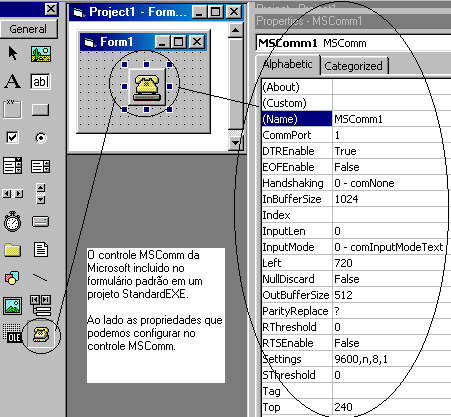Viewport: 451px width, 417px height.
Task: Maximize the Form1 designer window
Action: pos(178,42)
